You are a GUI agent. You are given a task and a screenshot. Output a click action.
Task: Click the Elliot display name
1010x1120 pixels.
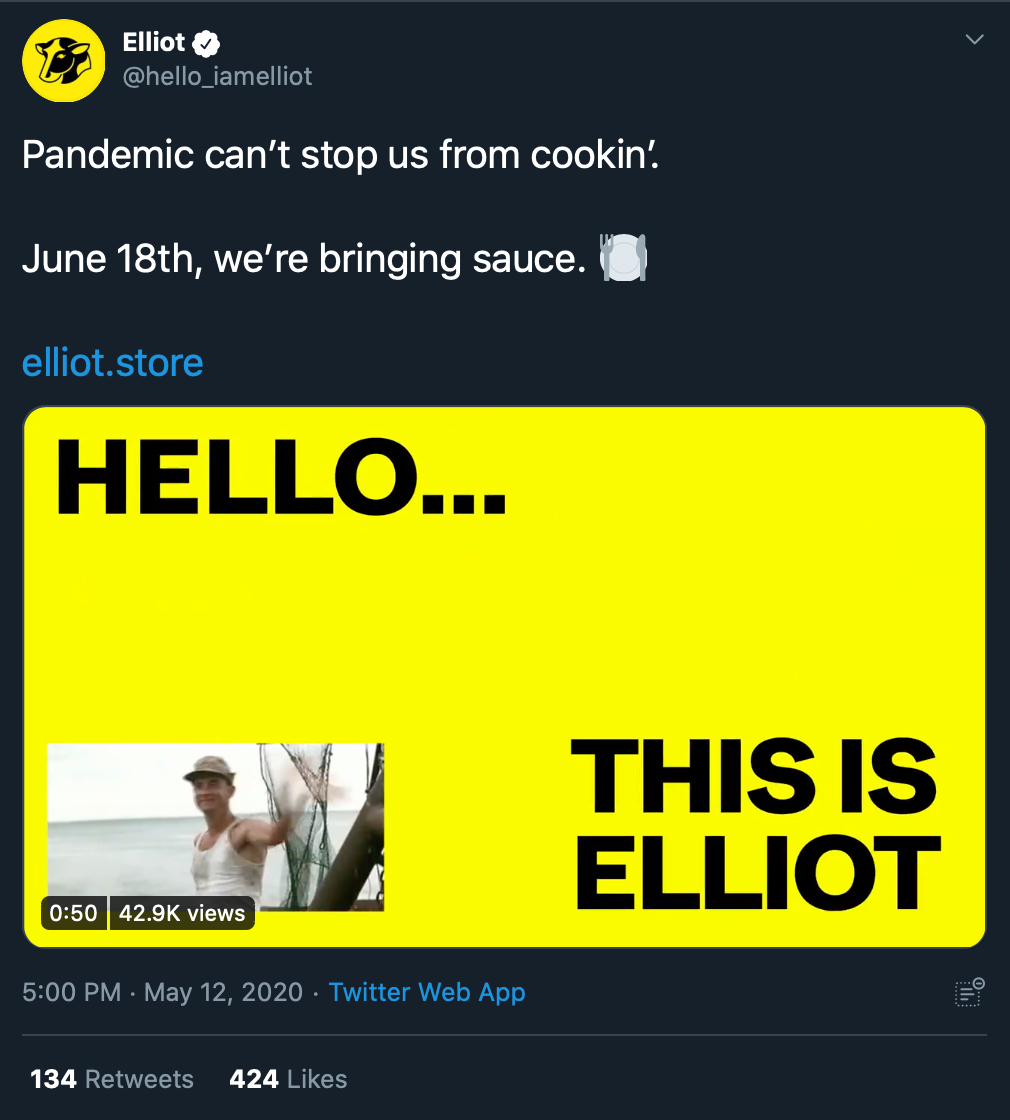pyautogui.click(x=153, y=43)
